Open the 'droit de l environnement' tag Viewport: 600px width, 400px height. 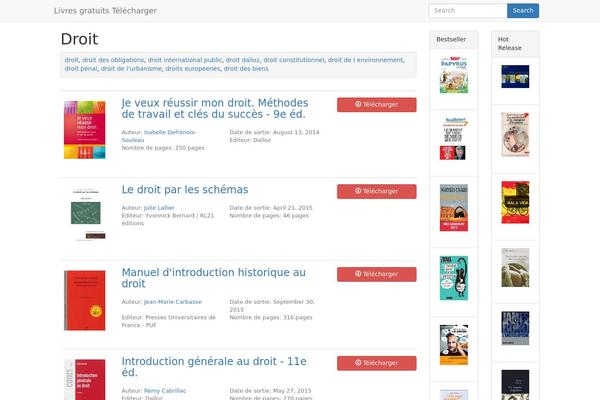click(x=365, y=60)
